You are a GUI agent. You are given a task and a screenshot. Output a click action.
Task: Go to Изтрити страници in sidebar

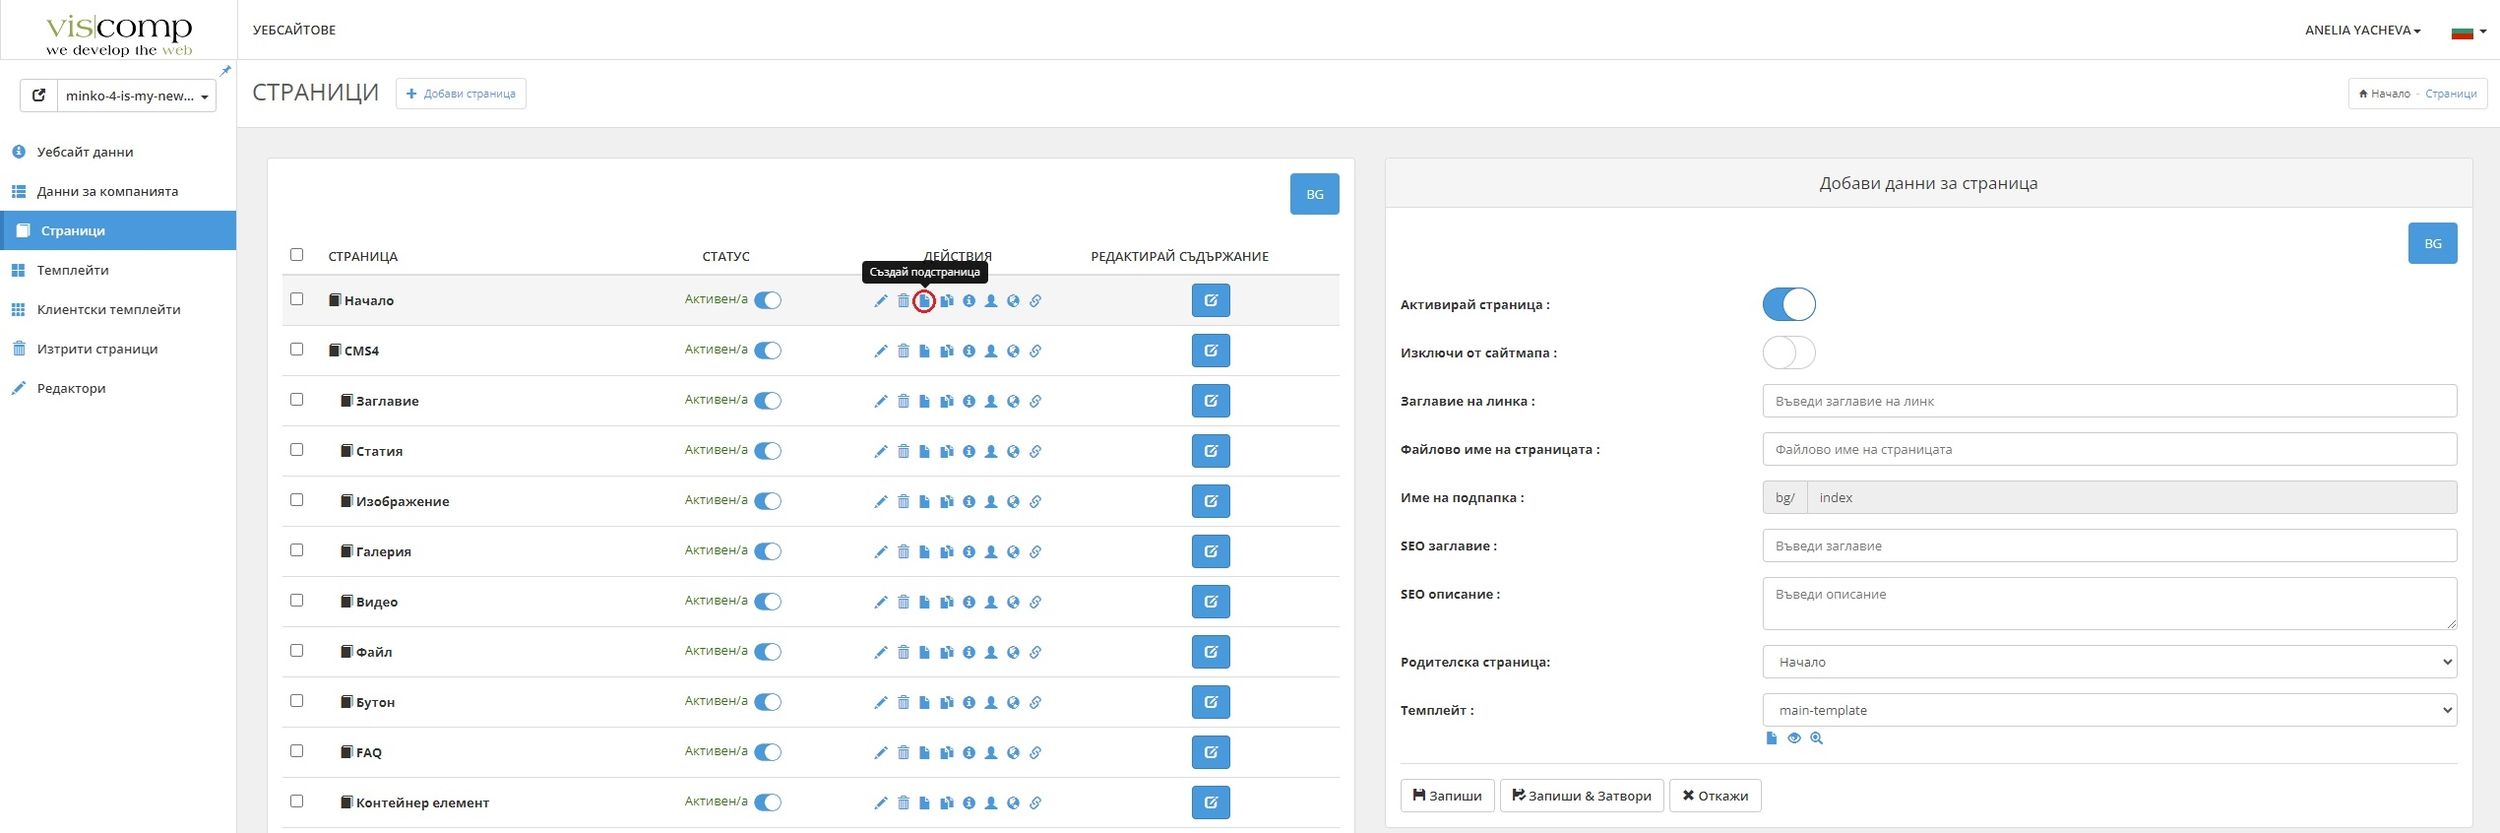pyautogui.click(x=97, y=349)
